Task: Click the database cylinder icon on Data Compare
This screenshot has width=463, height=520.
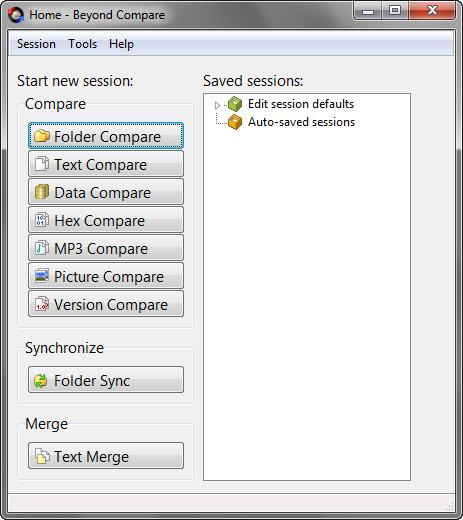Action: (x=42, y=192)
